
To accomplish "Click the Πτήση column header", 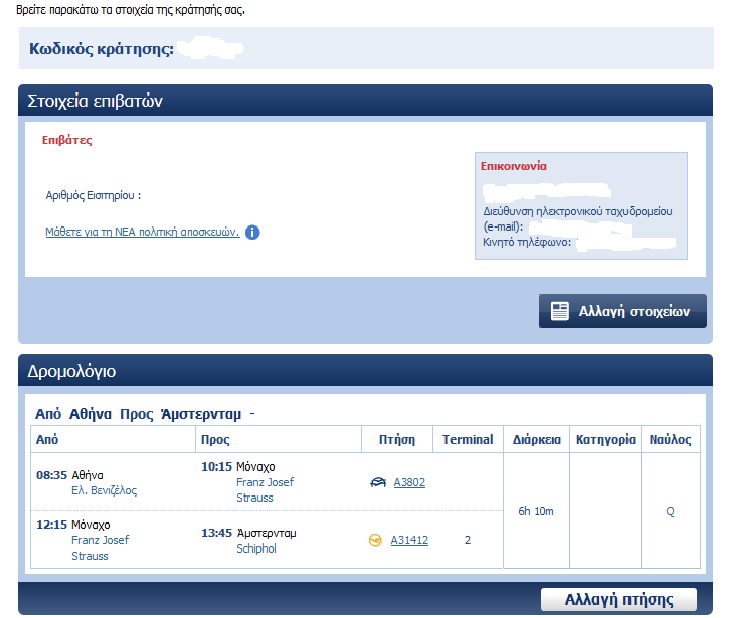I will [396, 439].
